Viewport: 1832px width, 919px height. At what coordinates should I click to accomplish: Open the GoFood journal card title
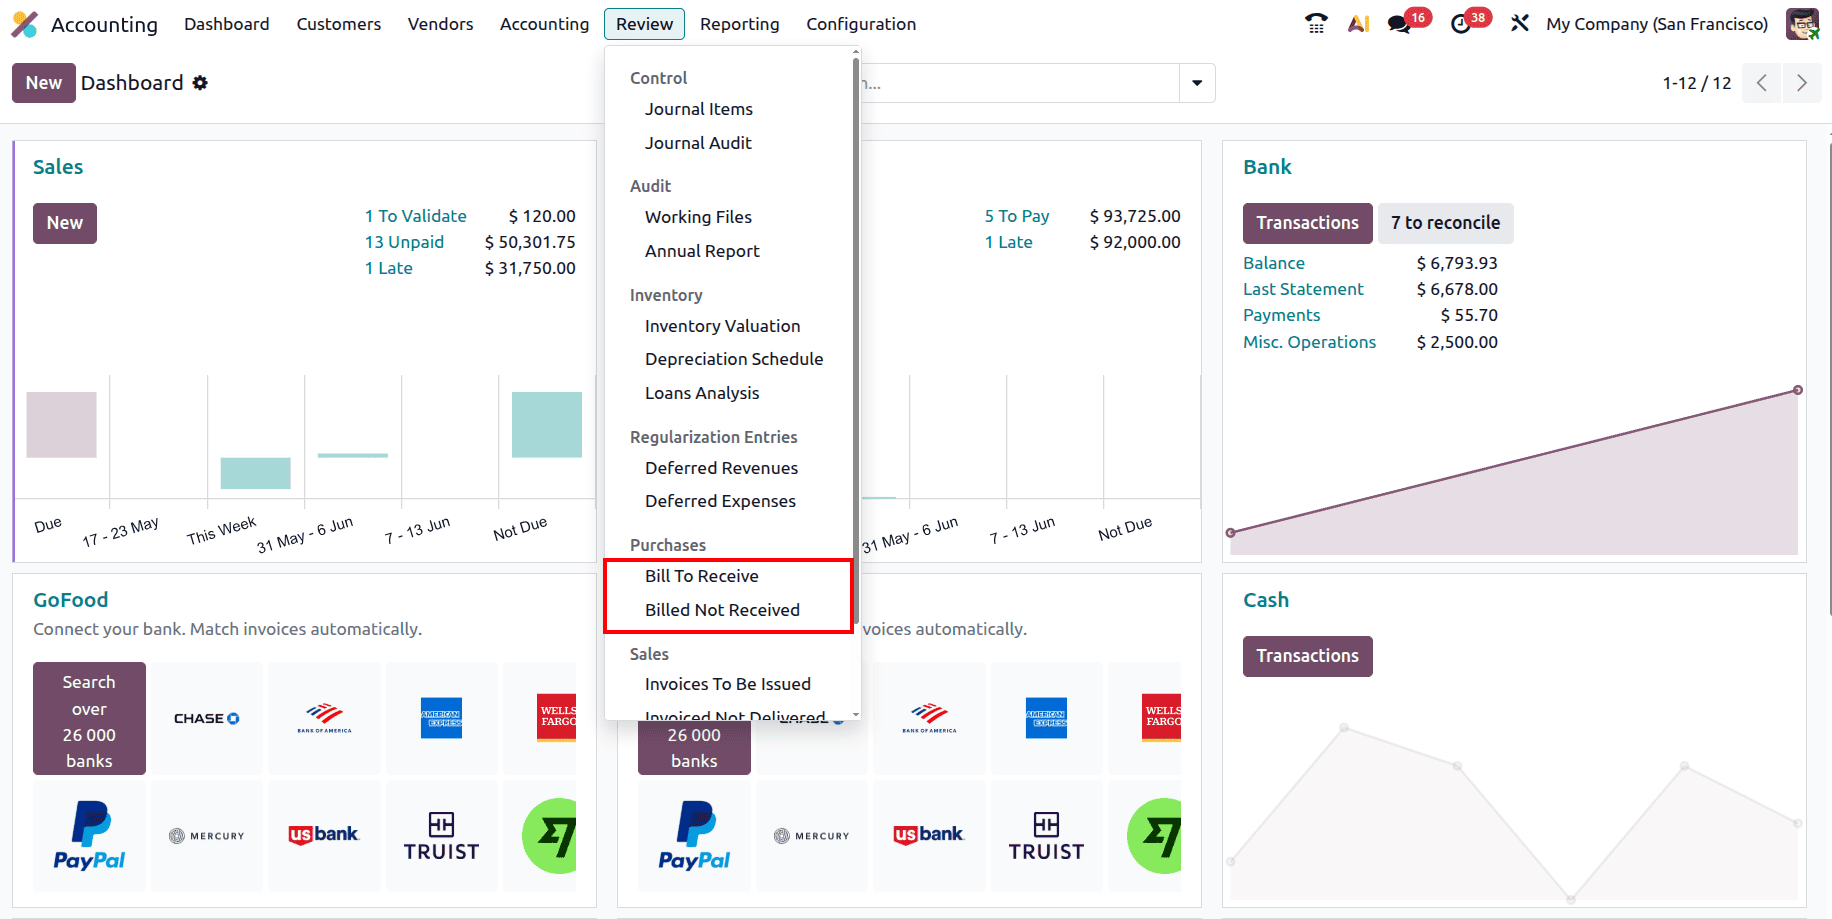70,600
